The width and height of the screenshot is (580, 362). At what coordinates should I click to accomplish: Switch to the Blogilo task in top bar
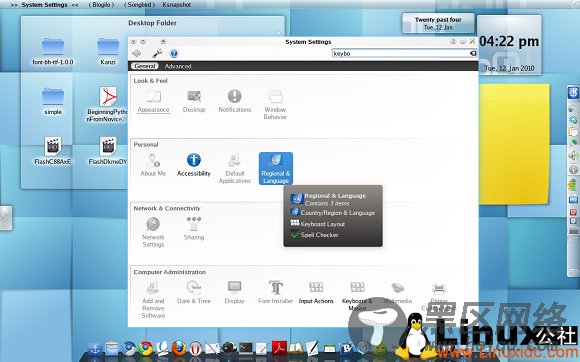click(x=101, y=5)
